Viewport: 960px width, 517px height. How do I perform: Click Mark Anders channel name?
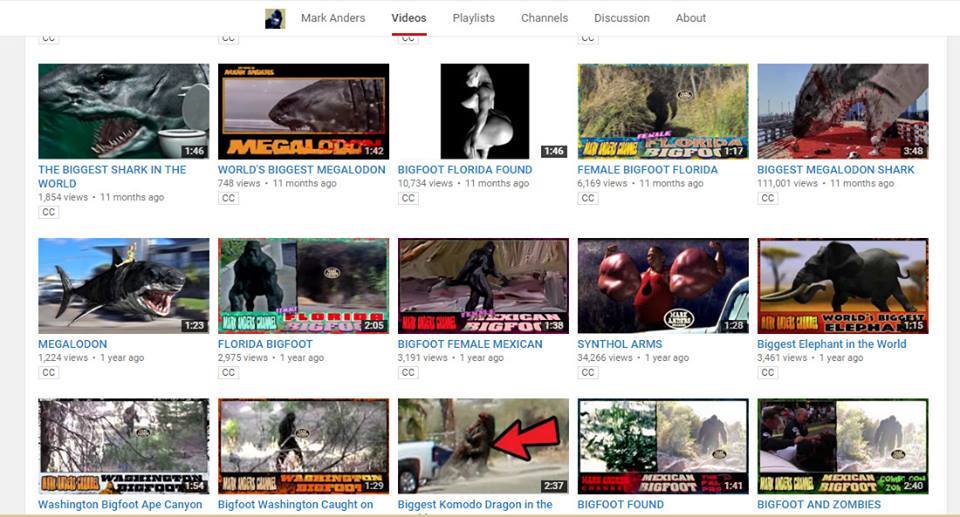pyautogui.click(x=333, y=18)
